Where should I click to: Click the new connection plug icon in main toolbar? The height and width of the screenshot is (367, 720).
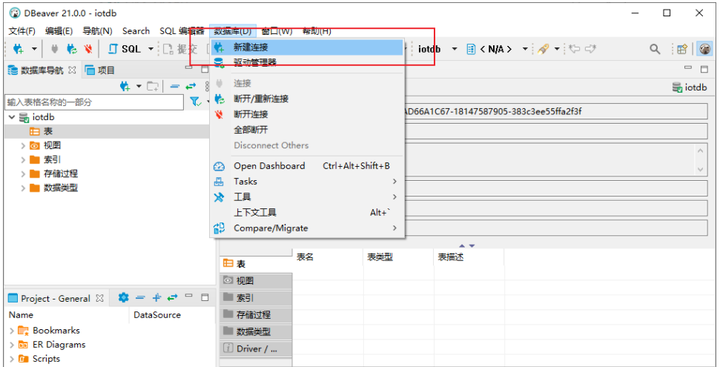[x=18, y=49]
